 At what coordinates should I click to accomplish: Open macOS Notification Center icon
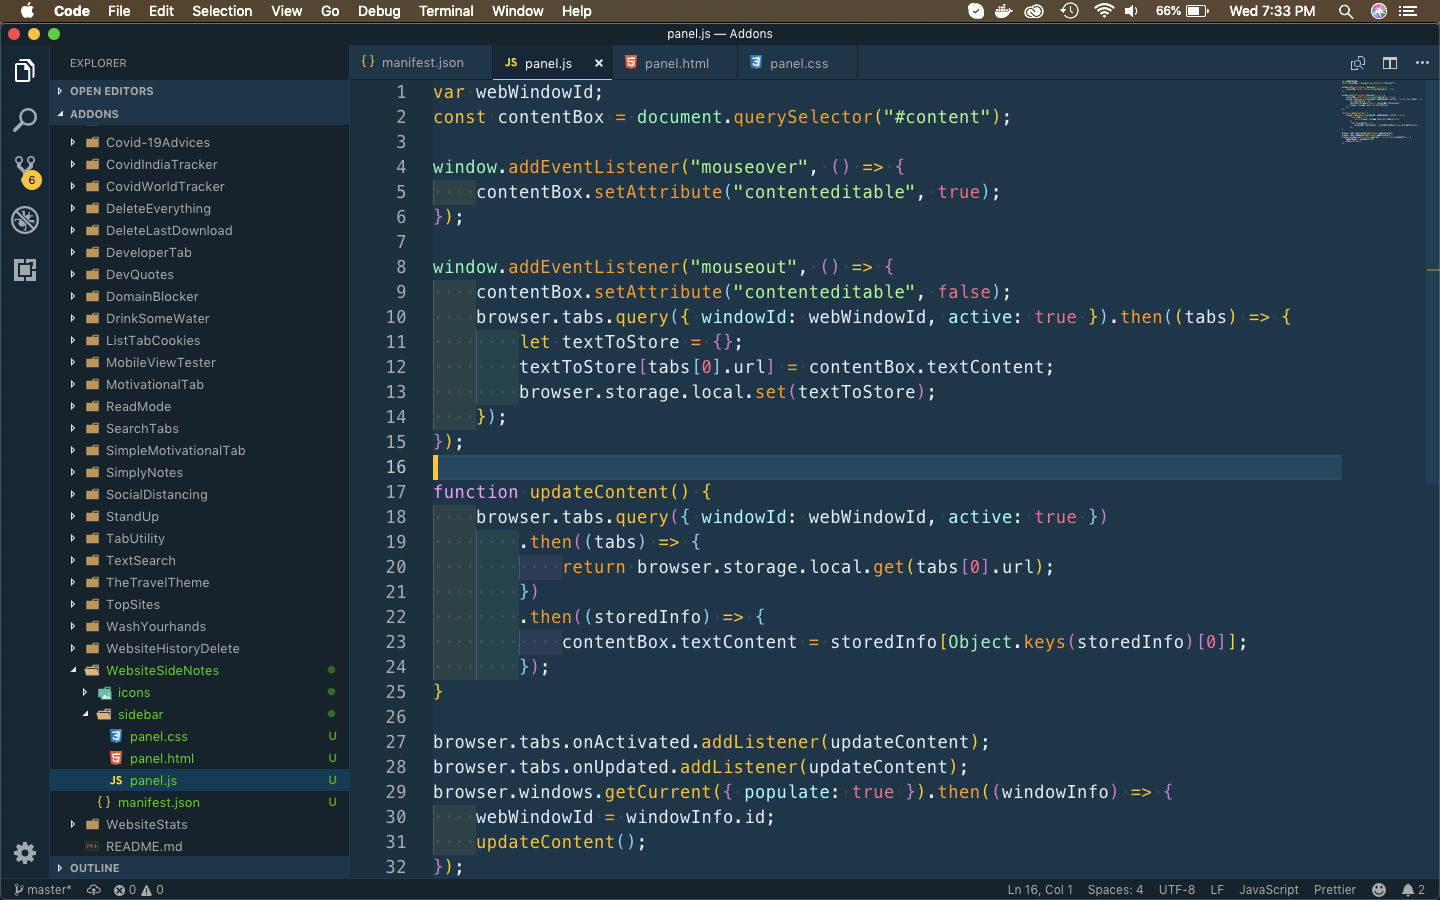point(1409,11)
